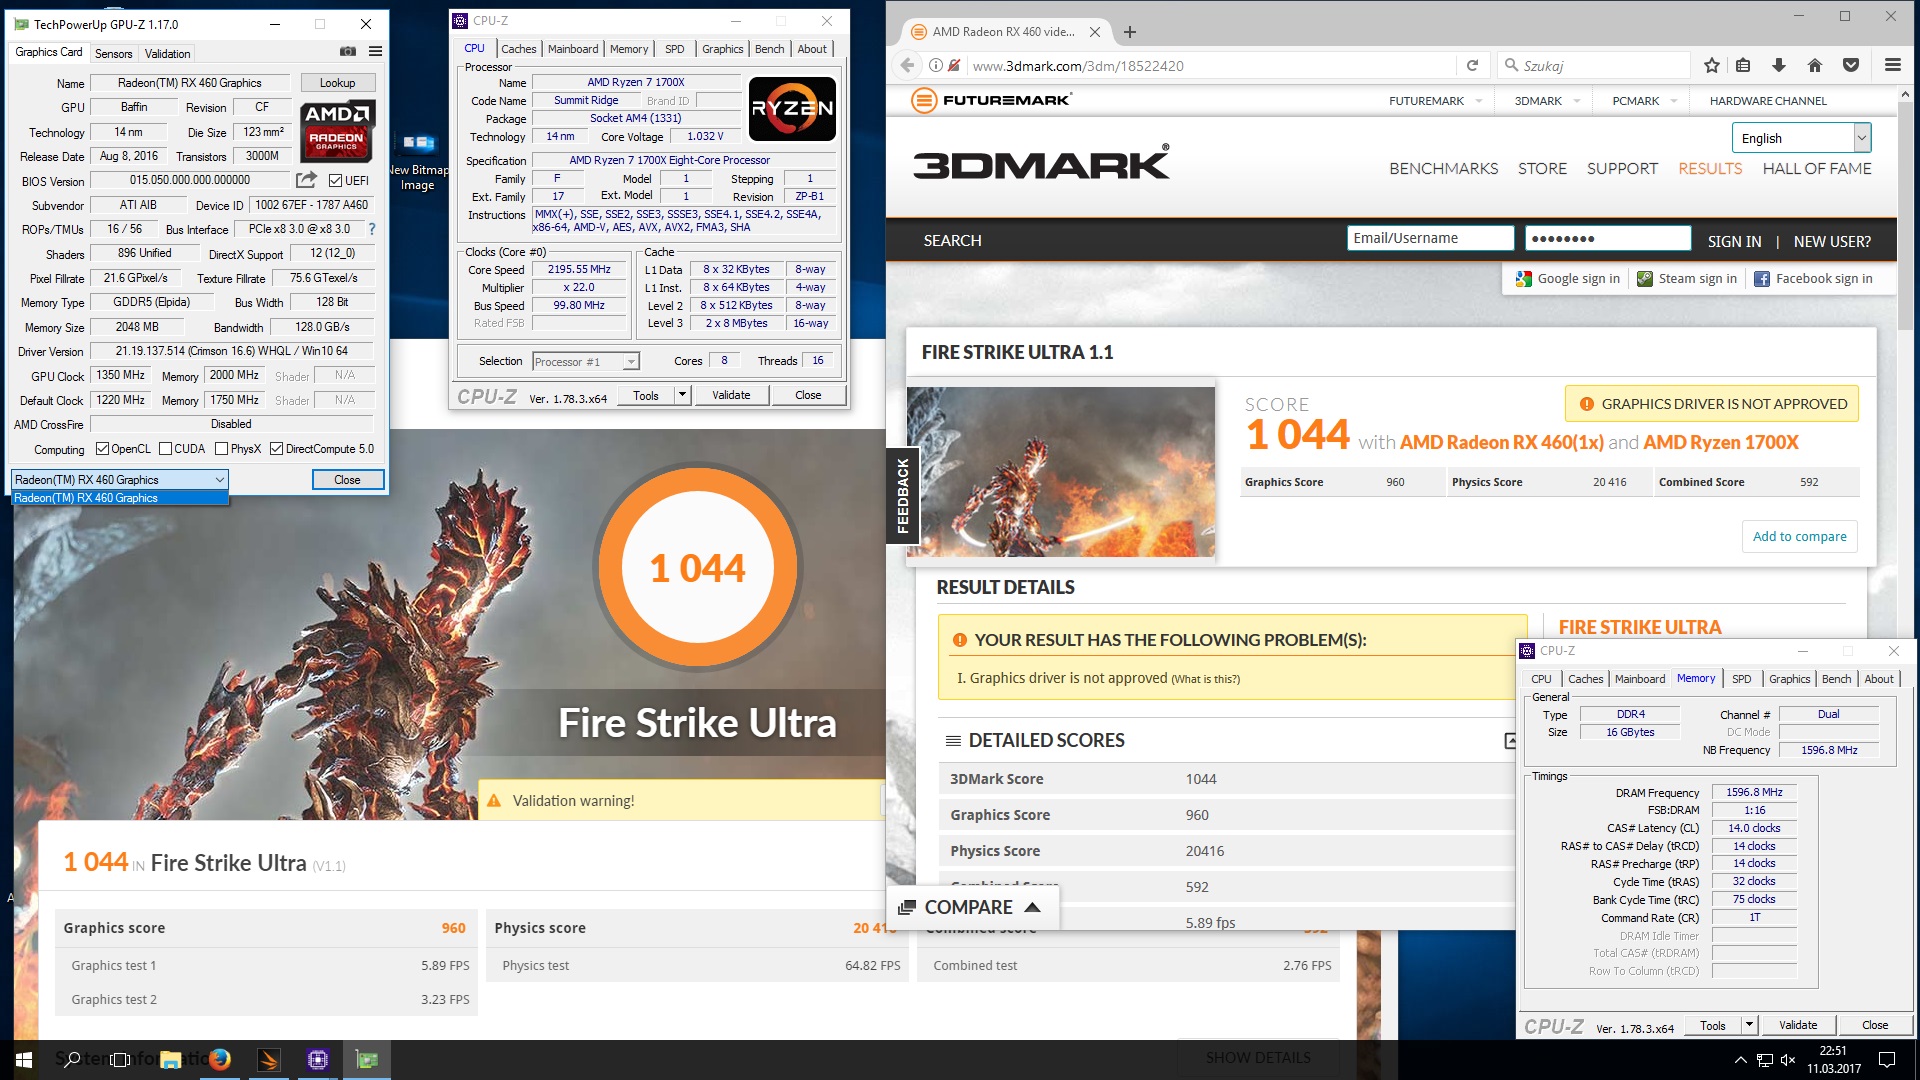Open Caches tab in top CPU-Z window

[x=518, y=49]
